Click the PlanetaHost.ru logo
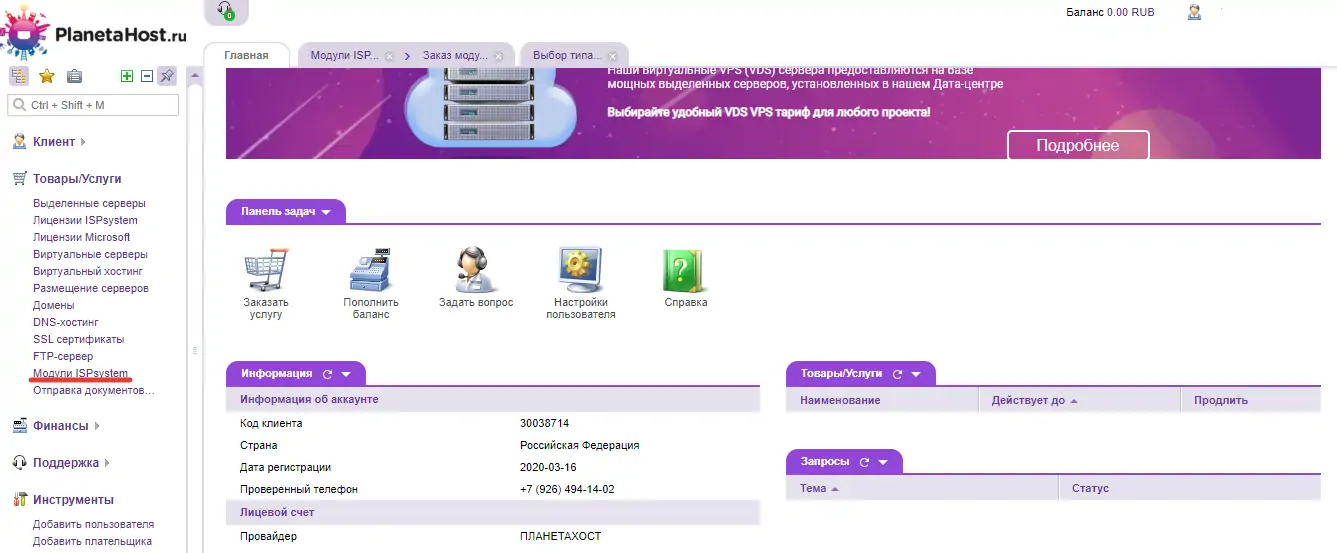The height and width of the screenshot is (553, 1337). click(95, 35)
